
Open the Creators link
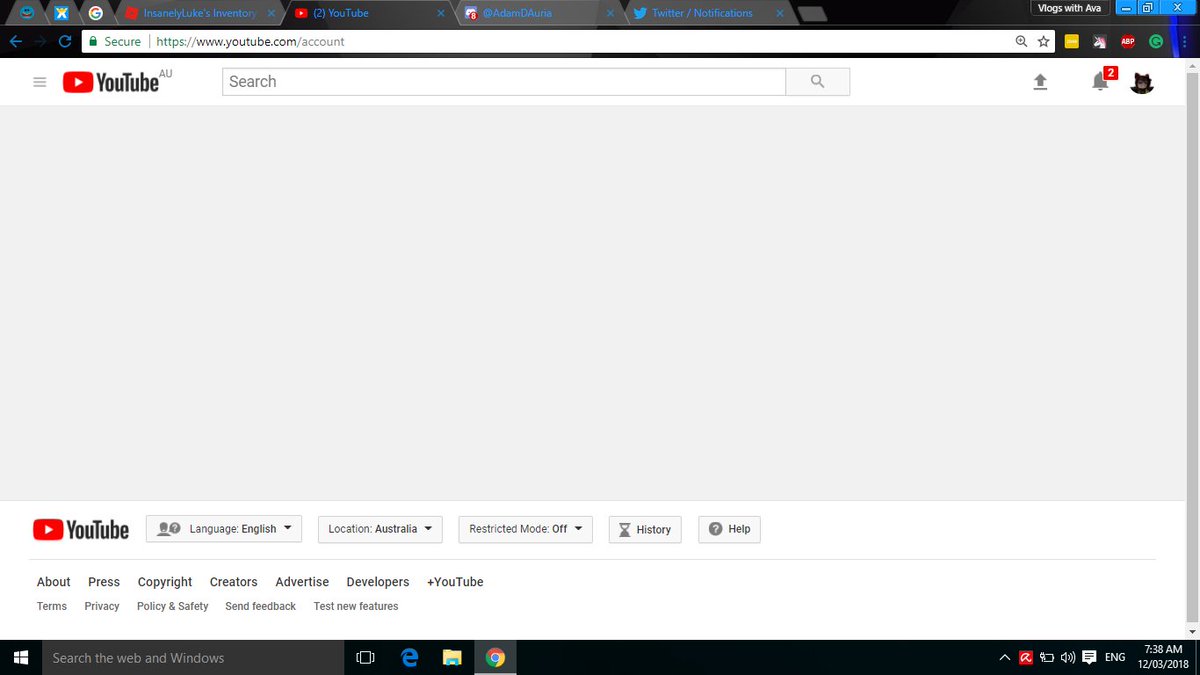click(234, 582)
